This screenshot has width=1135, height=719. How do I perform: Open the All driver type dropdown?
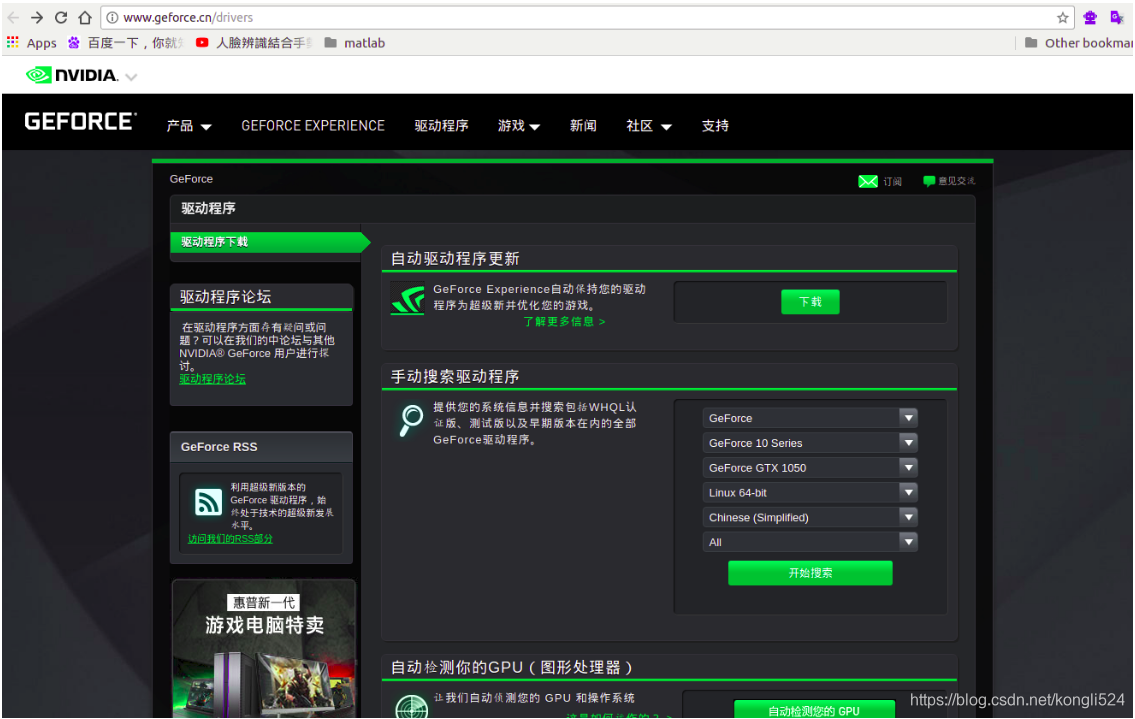click(810, 542)
